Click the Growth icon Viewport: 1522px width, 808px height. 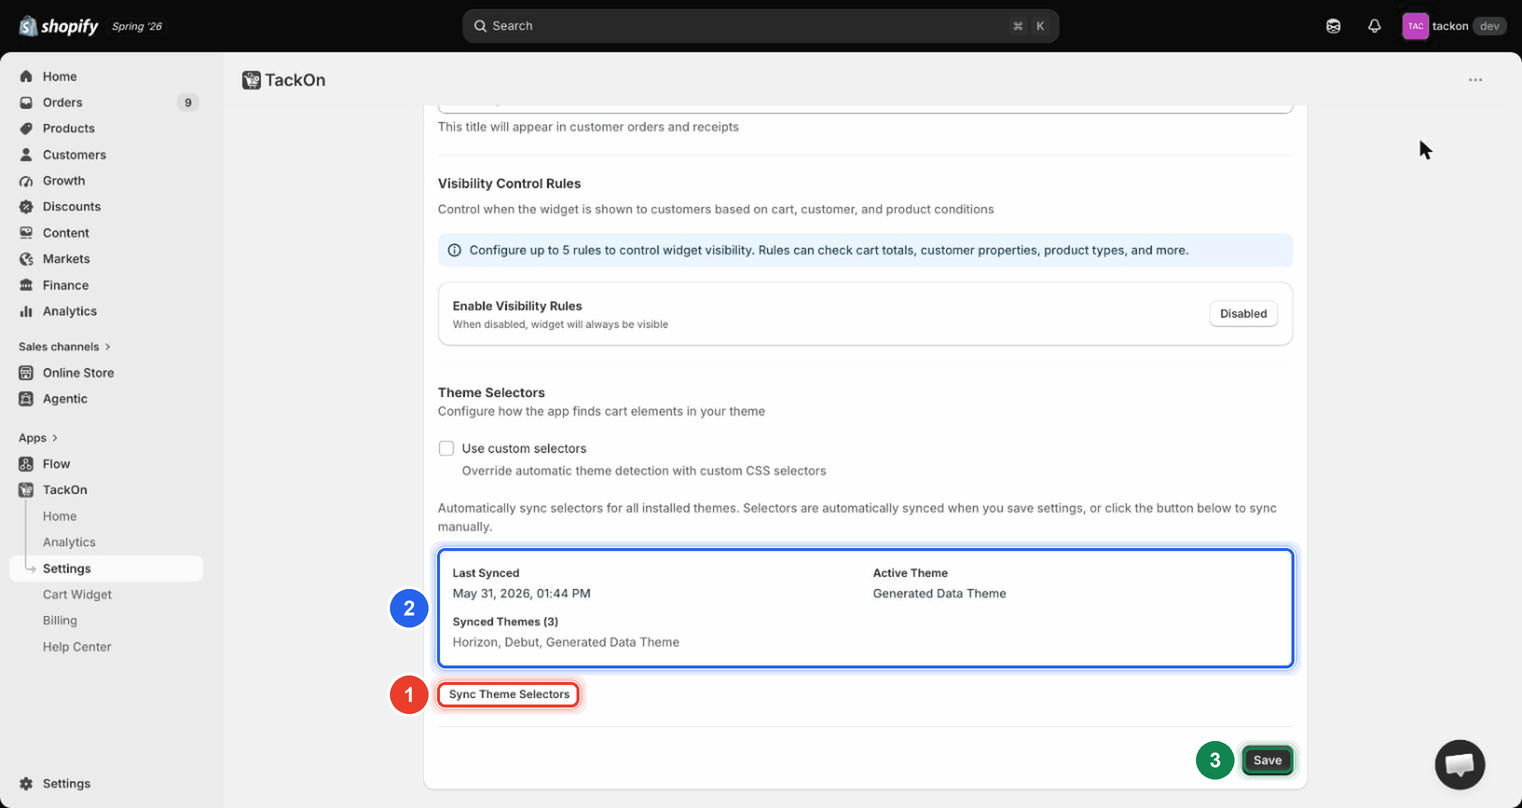(26, 181)
